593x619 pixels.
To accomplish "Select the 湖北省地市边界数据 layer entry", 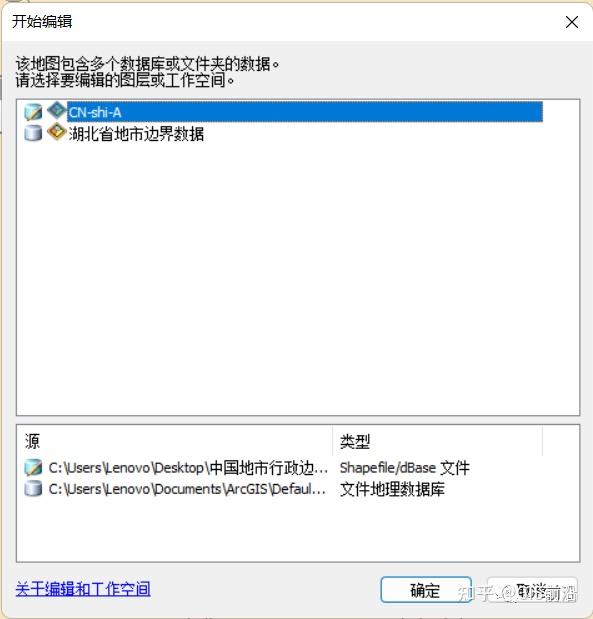I will [x=136, y=134].
